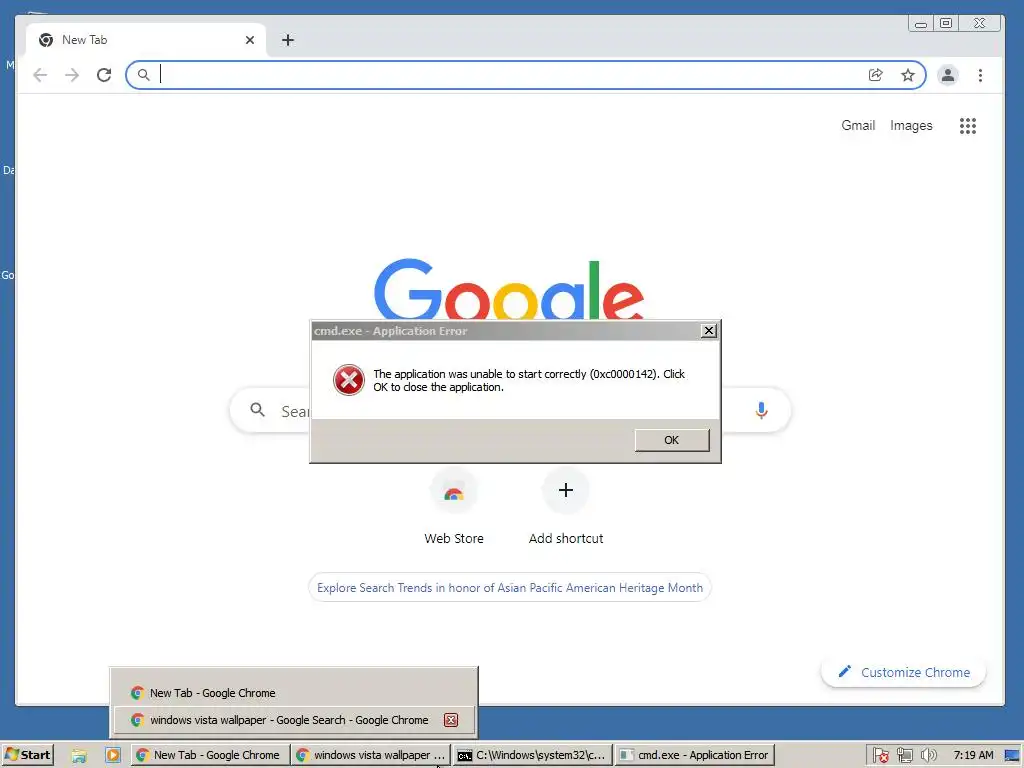This screenshot has height=768, width=1024.
Task: Switch to New Tab - Google Chrome taskbar button
Action: pyautogui.click(x=209, y=755)
